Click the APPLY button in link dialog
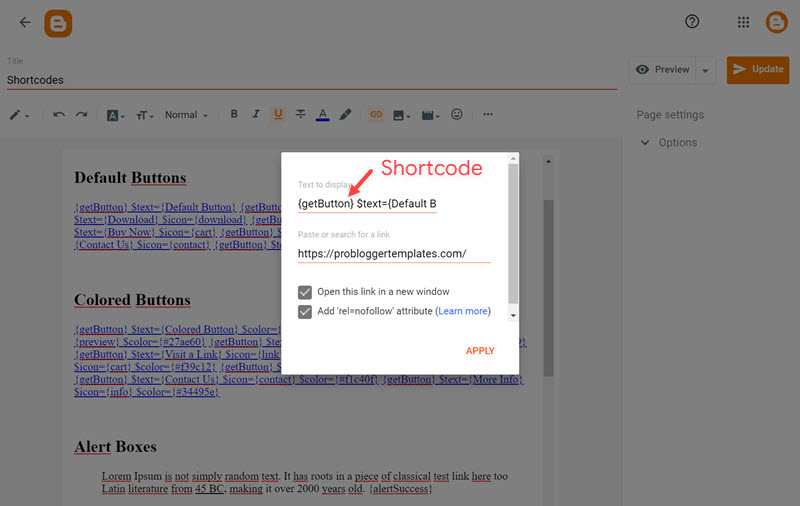800x506 pixels. point(480,351)
